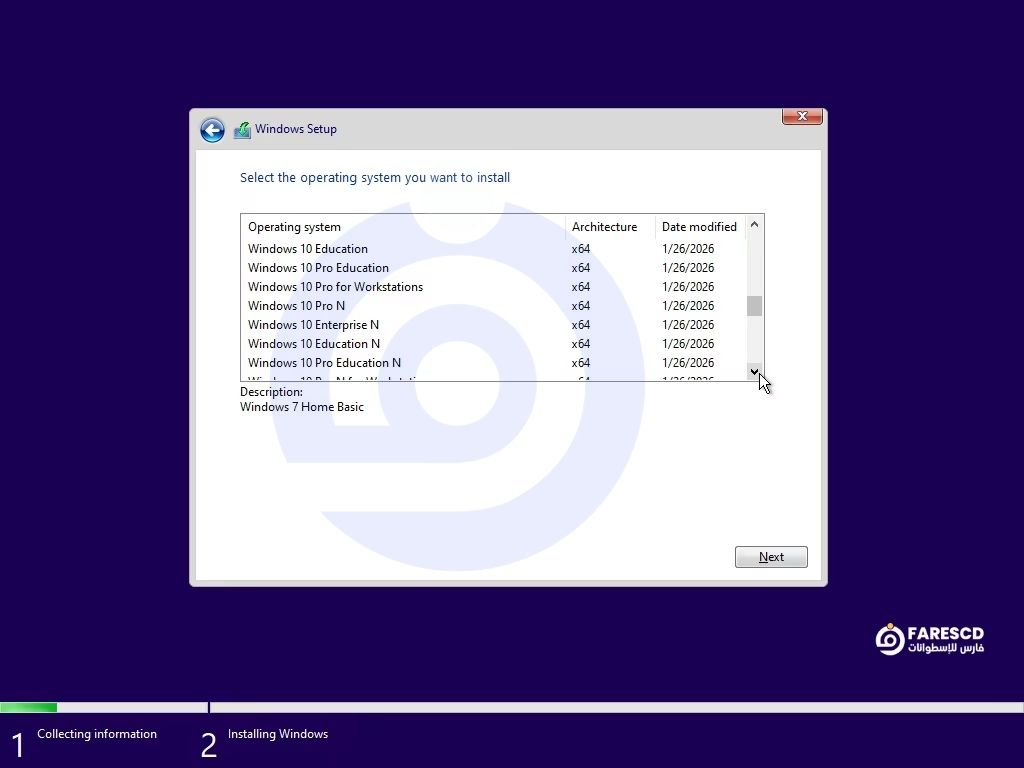Pick Windows 10 Enterprise N
Viewport: 1024px width, 768px height.
pos(313,325)
